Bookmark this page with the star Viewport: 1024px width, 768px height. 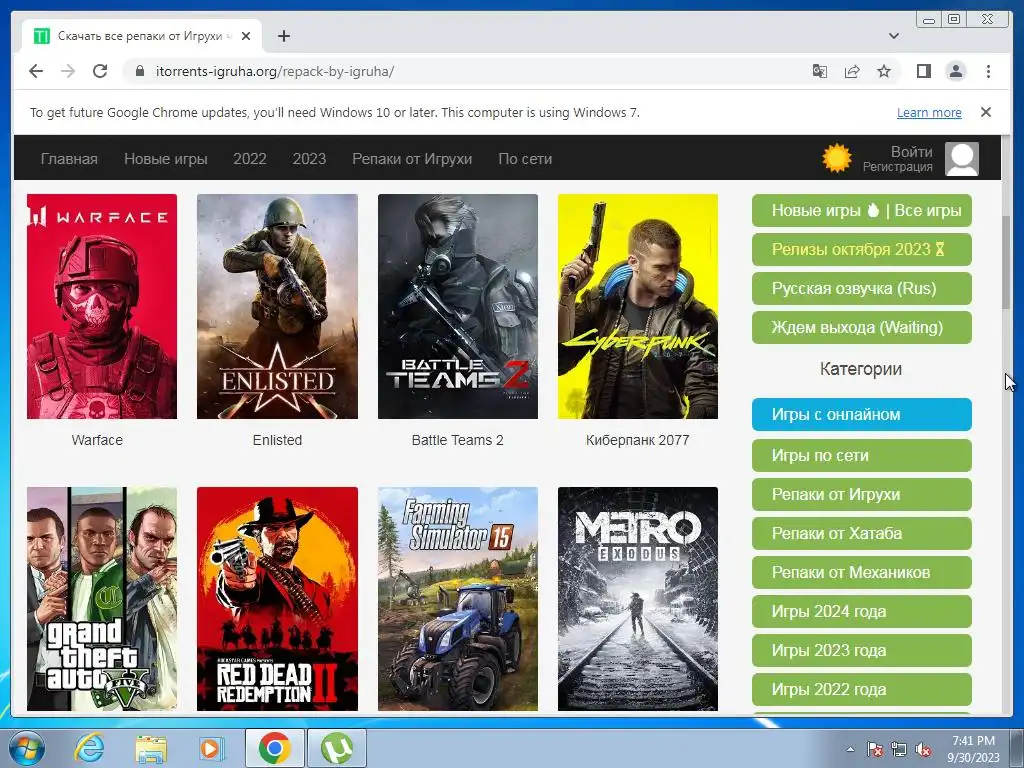pos(884,71)
